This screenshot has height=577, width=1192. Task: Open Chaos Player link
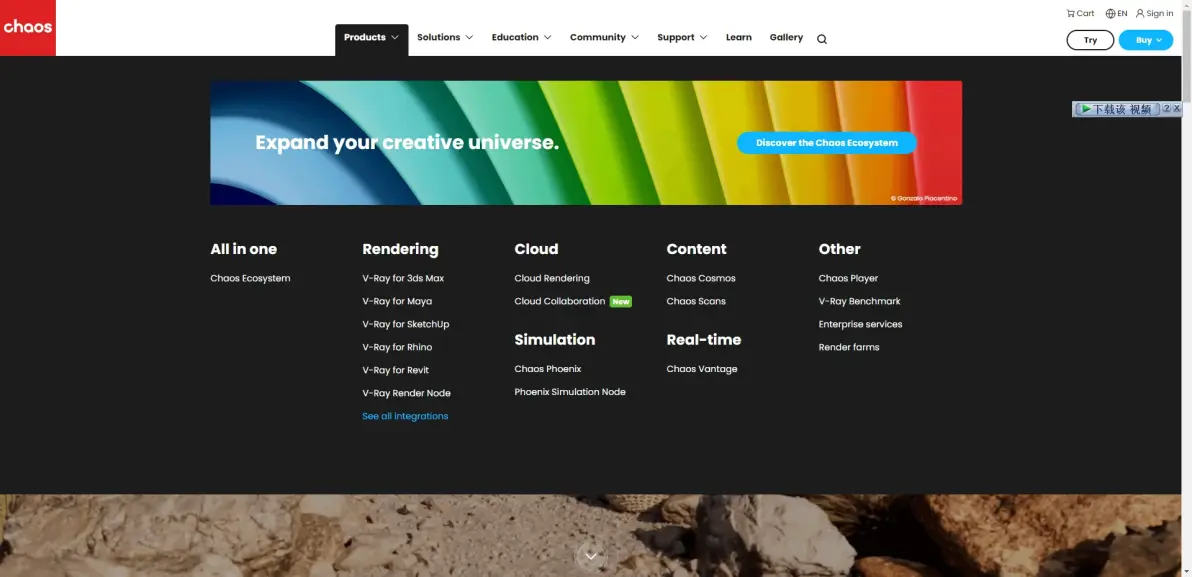click(x=848, y=278)
